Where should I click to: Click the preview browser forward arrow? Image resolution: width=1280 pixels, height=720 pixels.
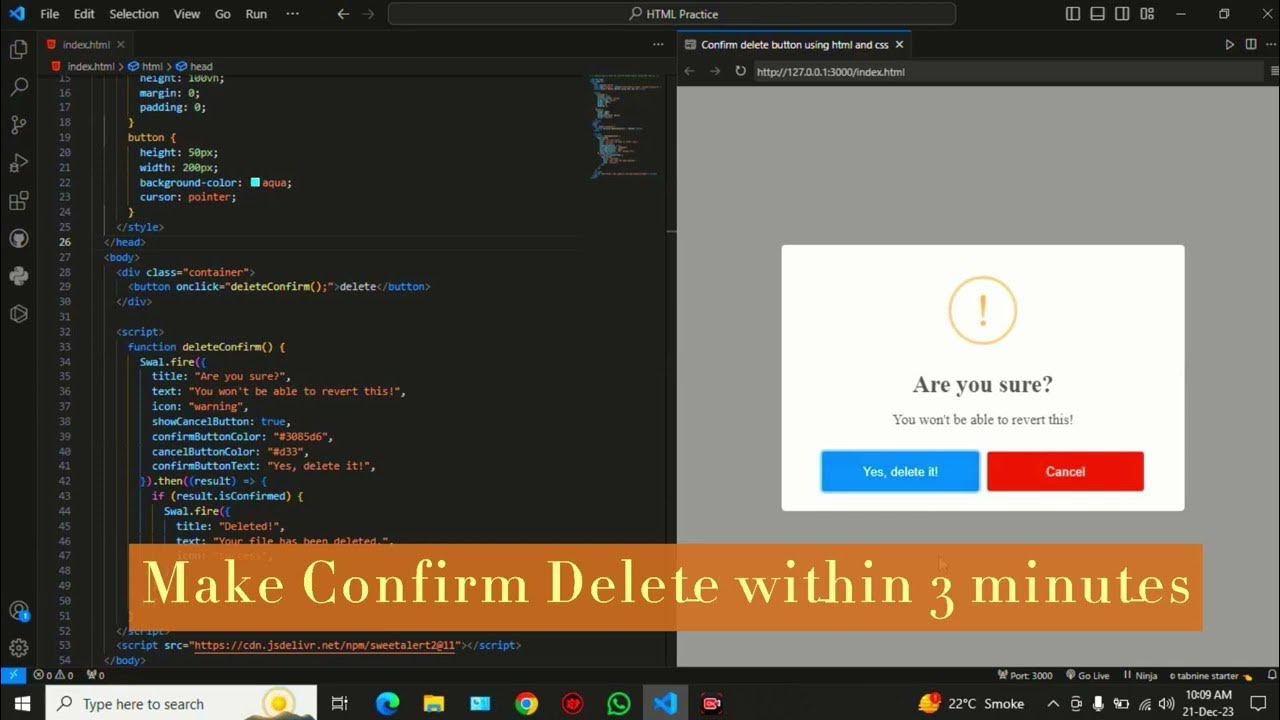pos(714,71)
